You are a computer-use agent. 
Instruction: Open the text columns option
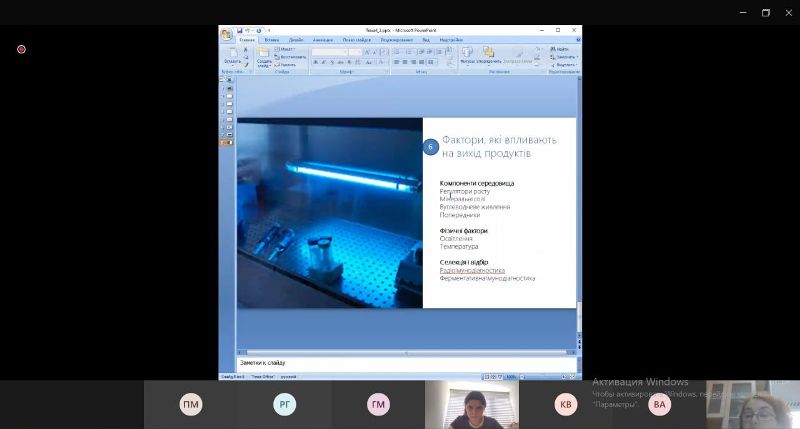432,62
